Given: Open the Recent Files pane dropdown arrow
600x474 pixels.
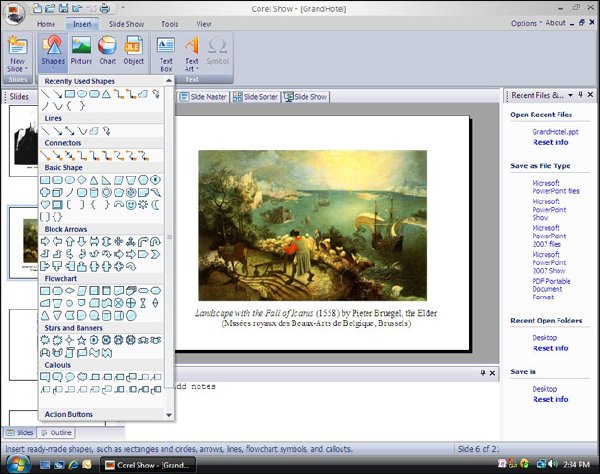Looking at the screenshot, I should click(x=570, y=95).
